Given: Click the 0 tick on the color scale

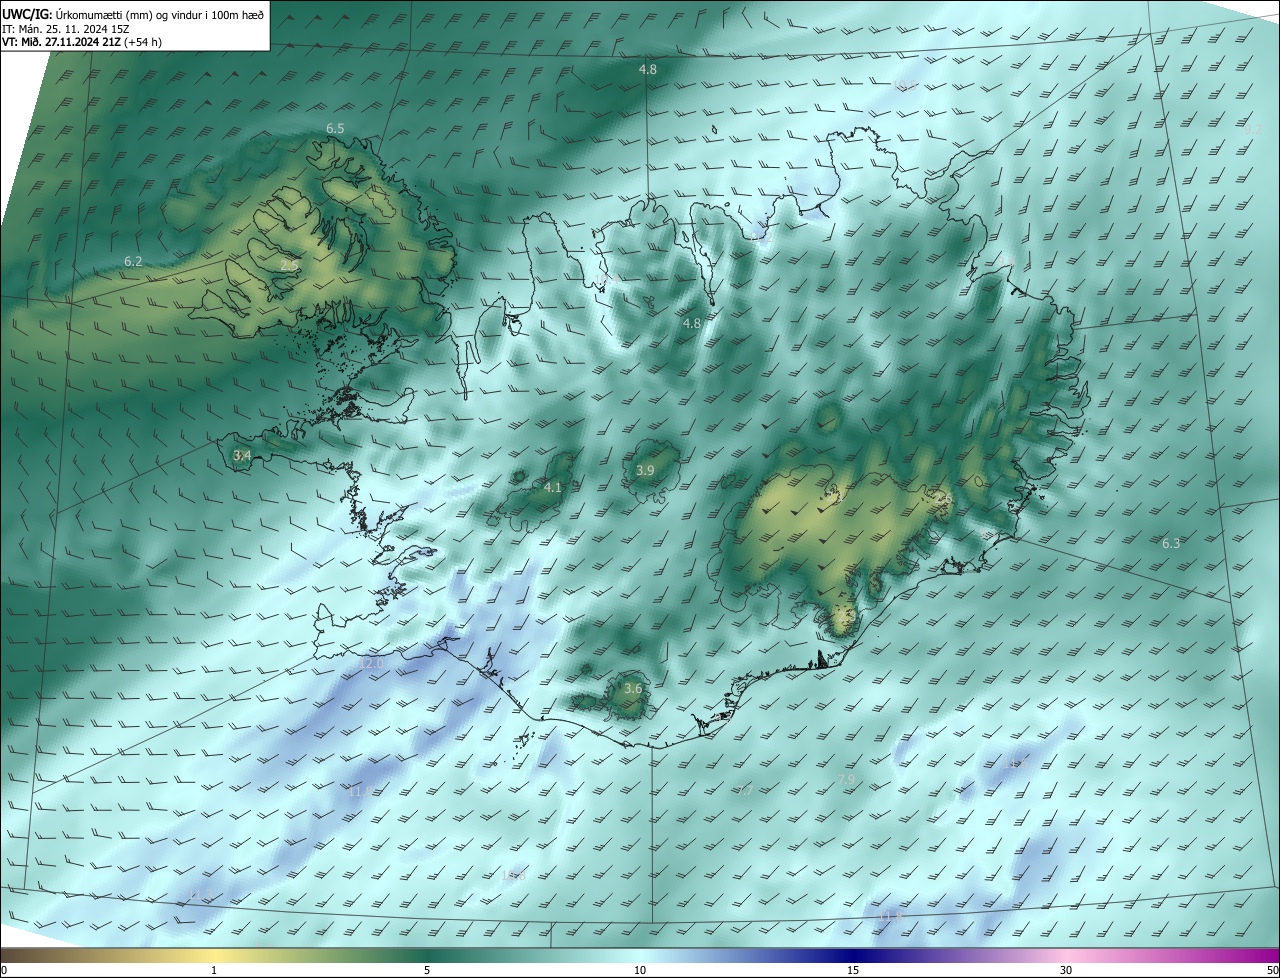Looking at the screenshot, I should coord(4,970).
